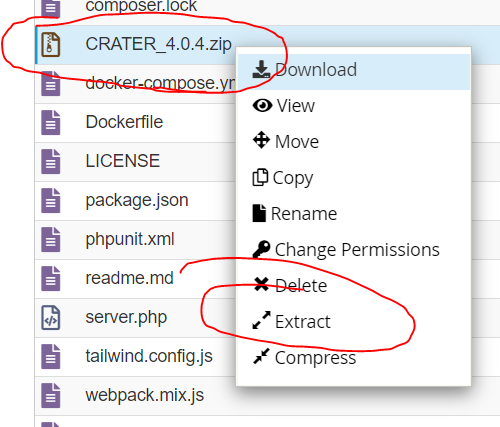The width and height of the screenshot is (500, 427).
Task: Click the four-arrow Move icon
Action: pyautogui.click(x=261, y=140)
